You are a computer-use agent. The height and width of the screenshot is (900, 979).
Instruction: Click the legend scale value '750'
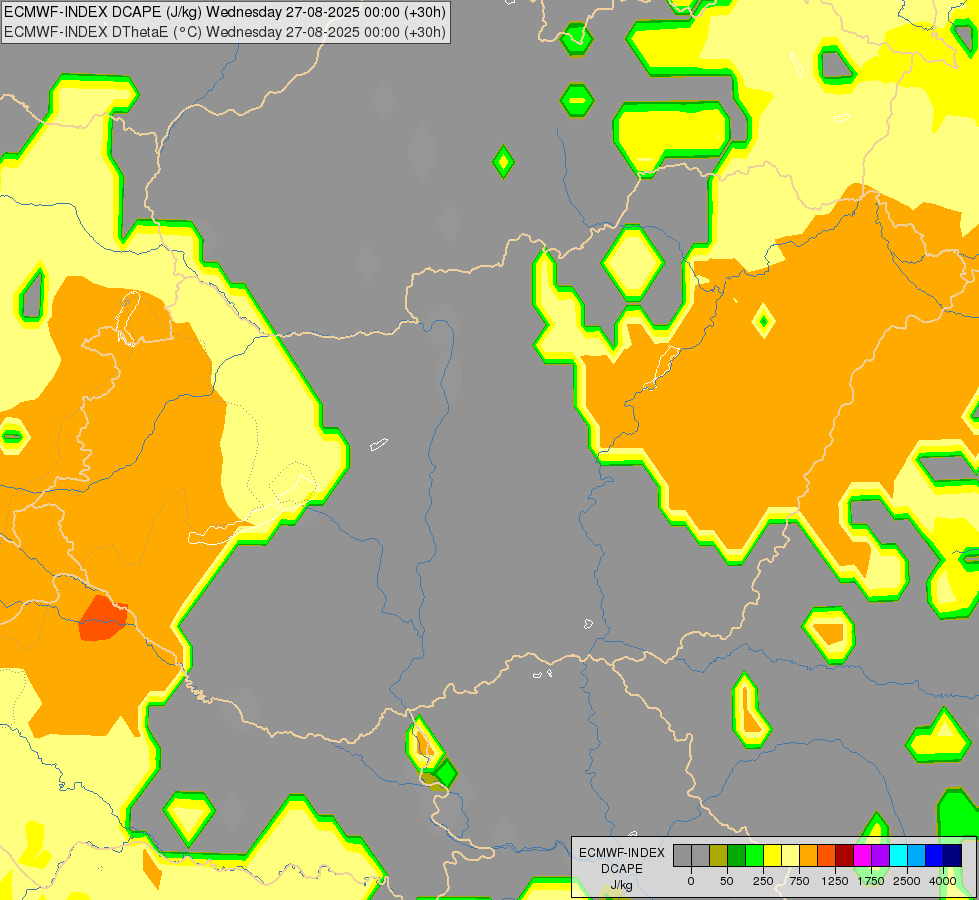[x=799, y=881]
